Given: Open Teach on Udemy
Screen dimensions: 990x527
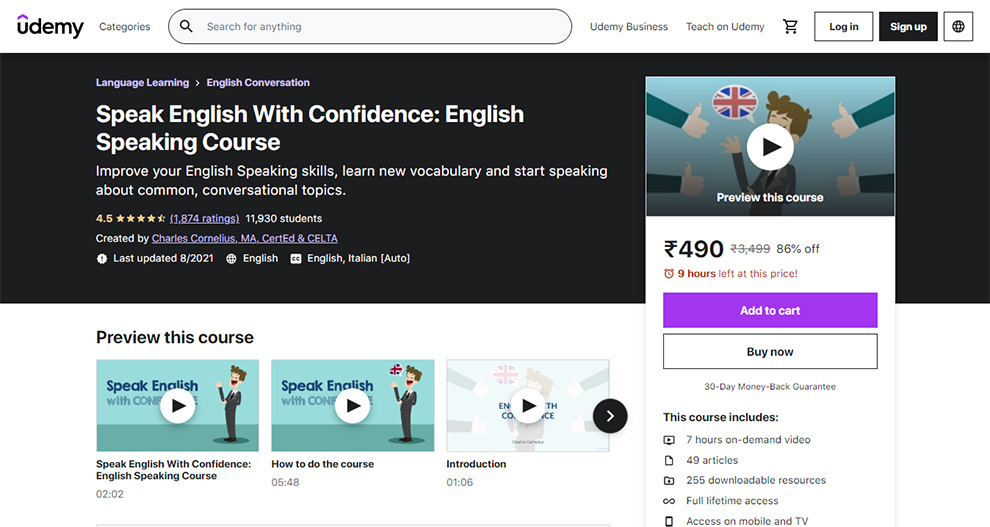Looking at the screenshot, I should 725,27.
